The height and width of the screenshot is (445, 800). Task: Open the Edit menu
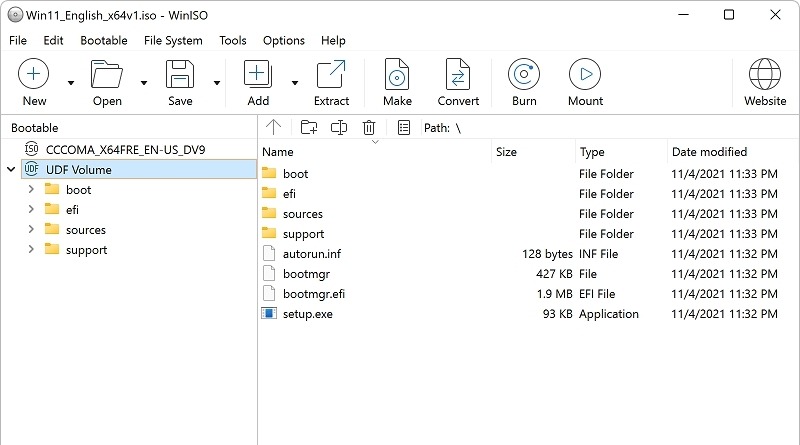(x=53, y=40)
